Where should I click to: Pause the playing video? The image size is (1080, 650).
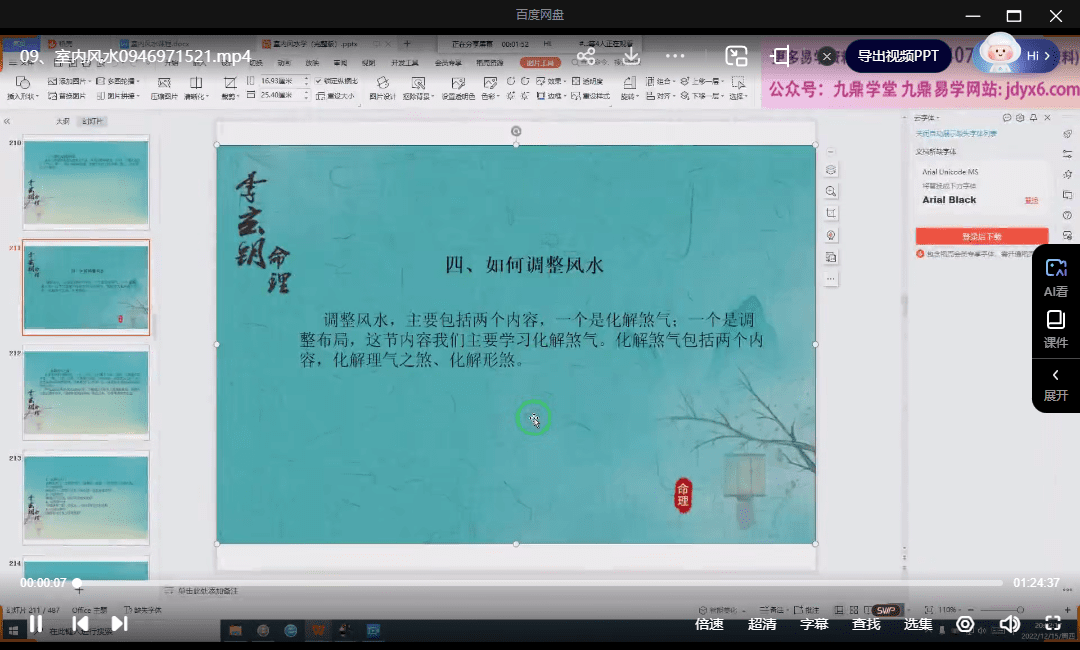tap(35, 624)
